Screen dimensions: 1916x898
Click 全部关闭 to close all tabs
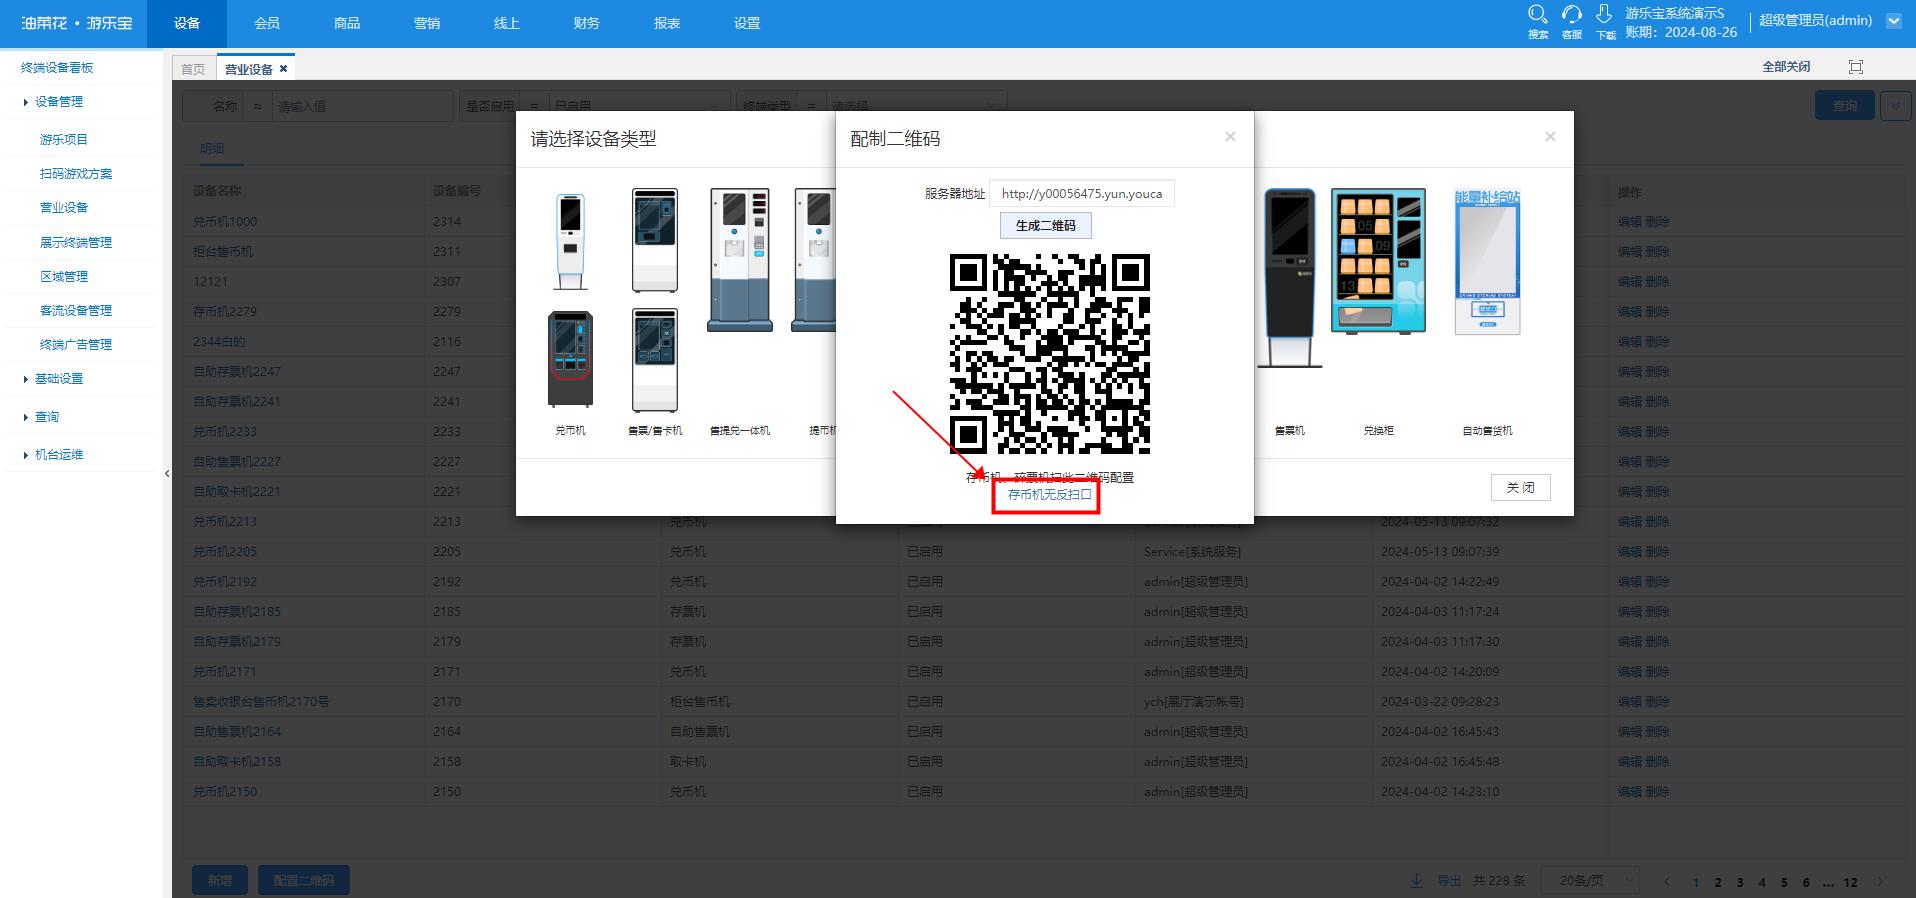(x=1786, y=67)
